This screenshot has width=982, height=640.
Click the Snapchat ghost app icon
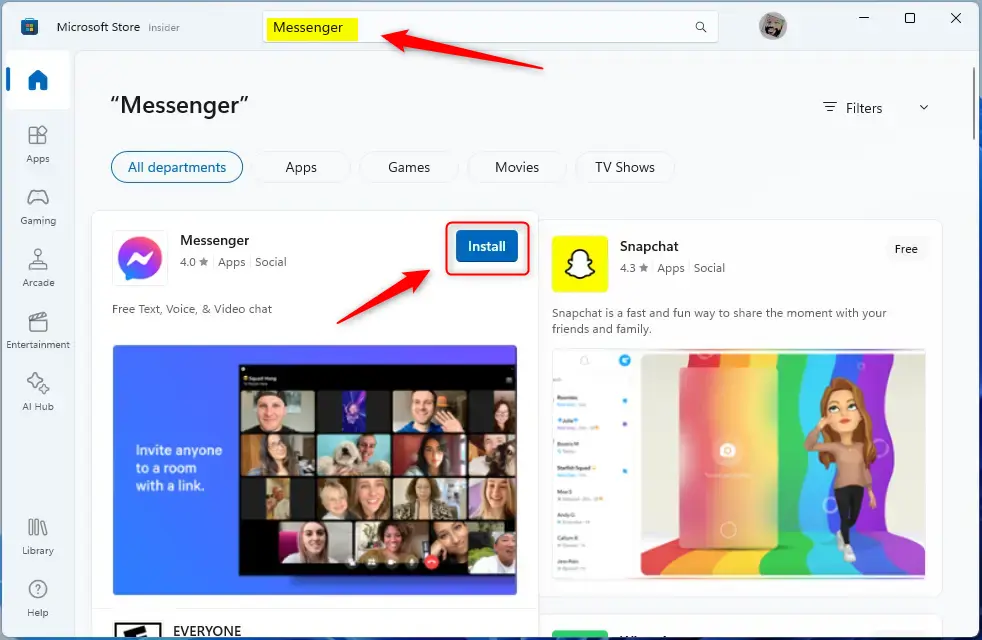tap(579, 264)
